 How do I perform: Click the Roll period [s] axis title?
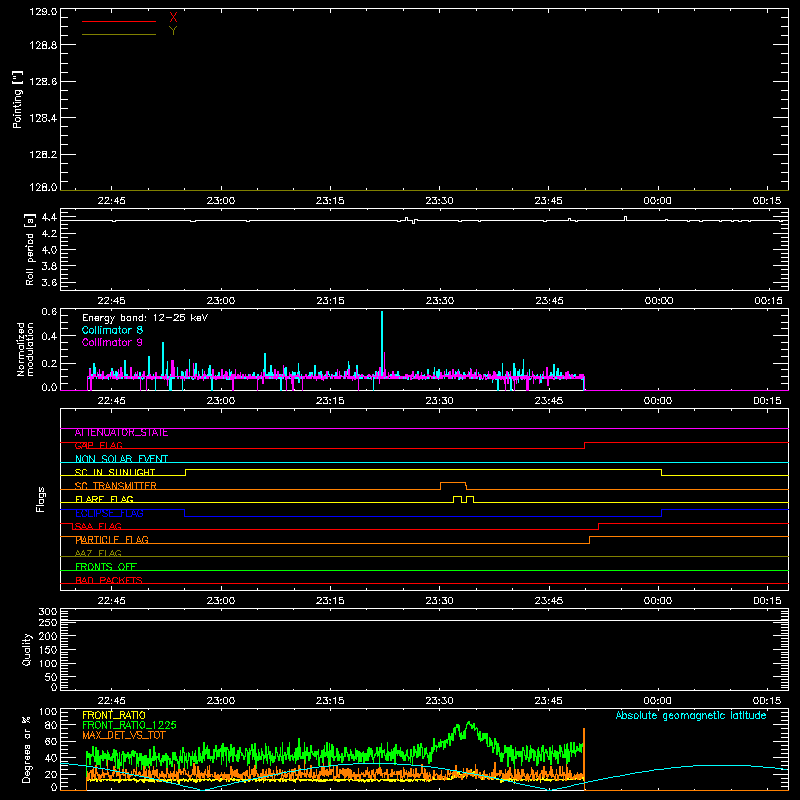(29, 249)
